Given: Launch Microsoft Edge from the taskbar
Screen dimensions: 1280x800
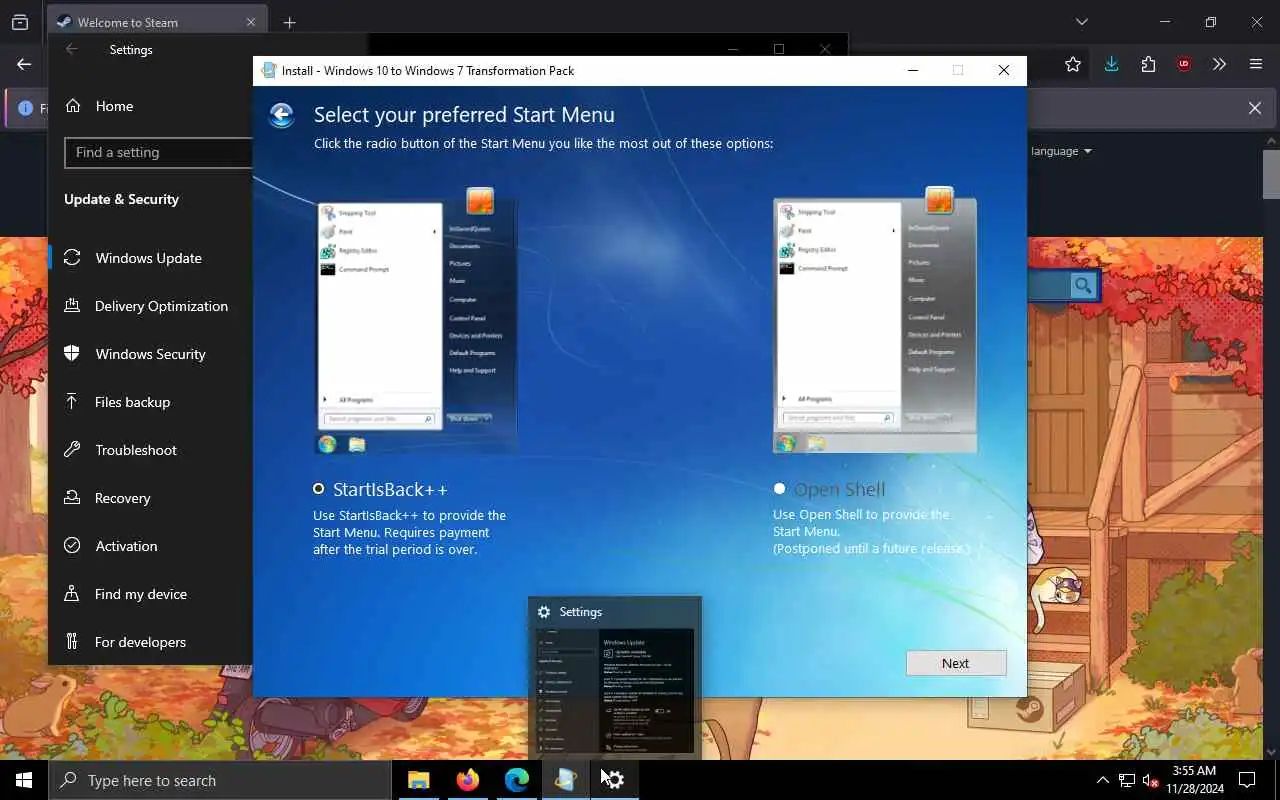Looking at the screenshot, I should point(516,780).
